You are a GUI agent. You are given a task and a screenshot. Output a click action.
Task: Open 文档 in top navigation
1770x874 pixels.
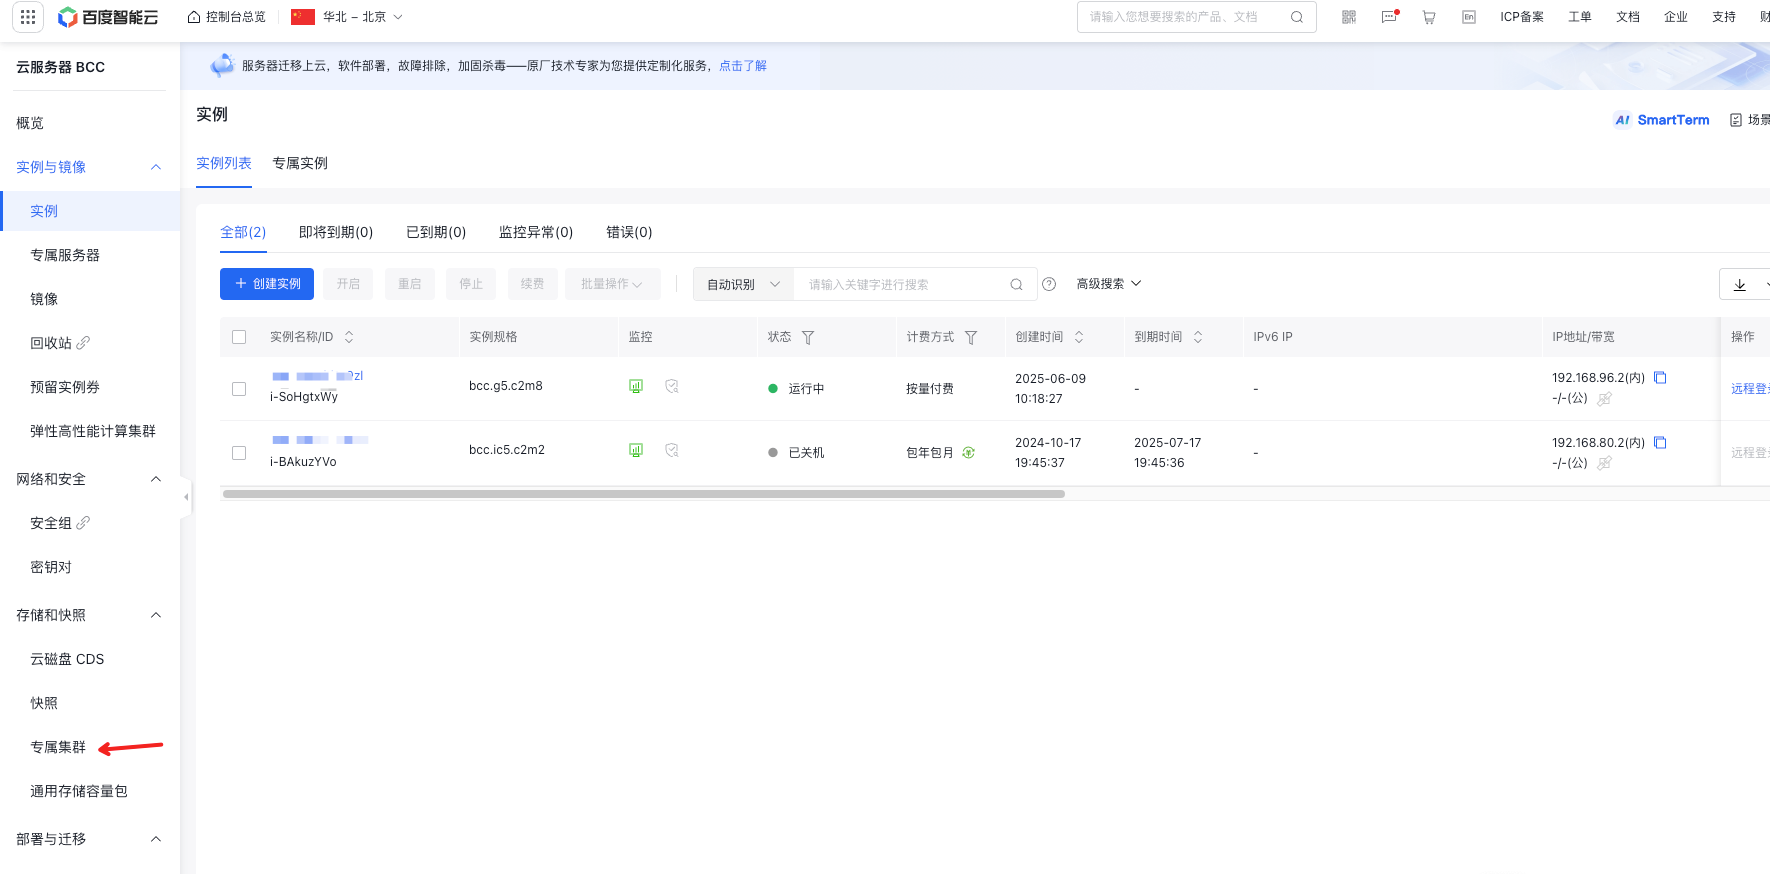pyautogui.click(x=1628, y=17)
